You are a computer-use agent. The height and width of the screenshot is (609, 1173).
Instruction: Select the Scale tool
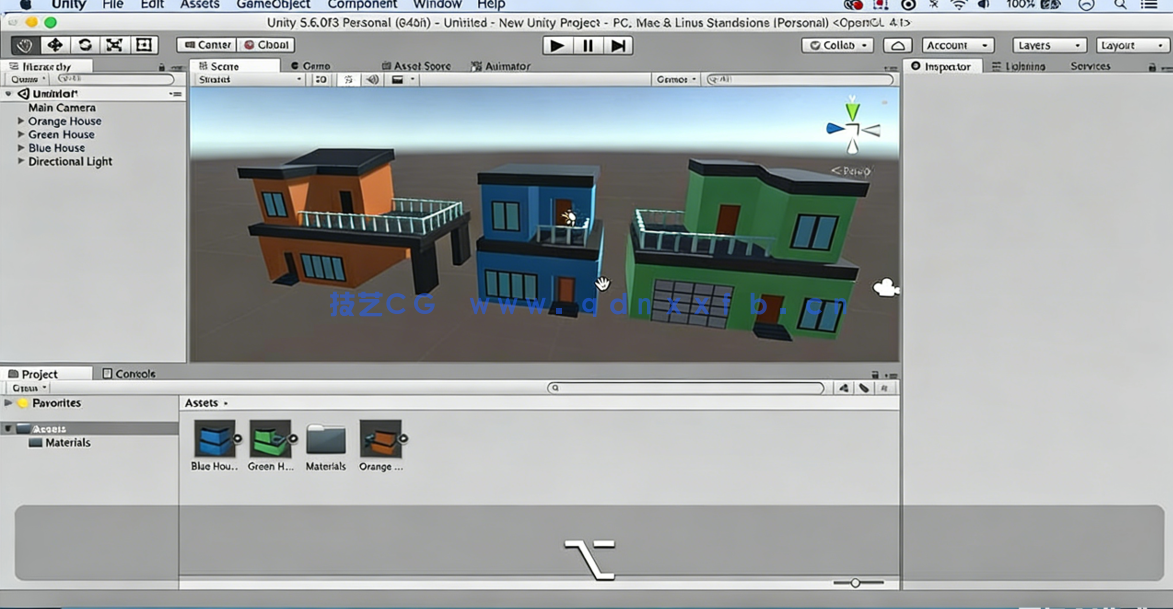click(116, 44)
